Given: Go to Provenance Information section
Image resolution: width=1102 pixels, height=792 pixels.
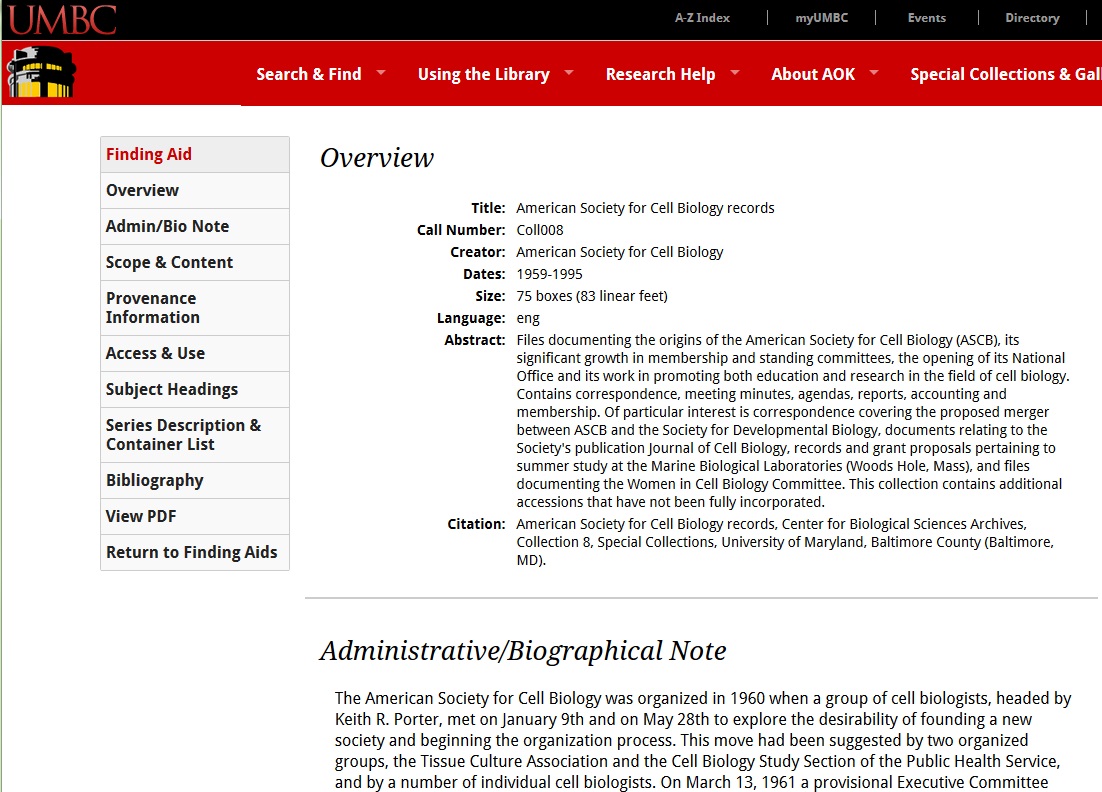Looking at the screenshot, I should tap(195, 308).
